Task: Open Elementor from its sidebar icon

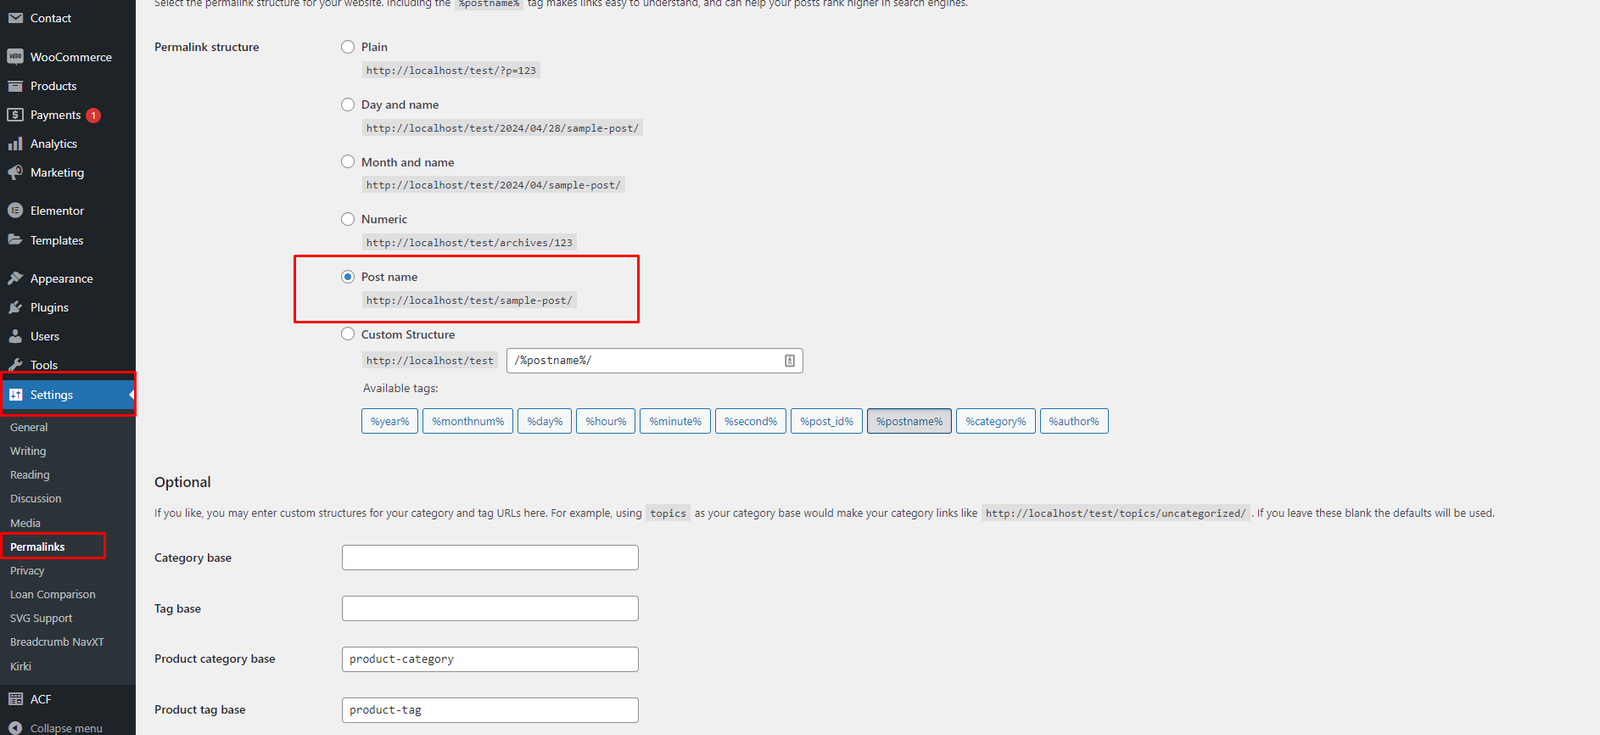Action: point(15,211)
